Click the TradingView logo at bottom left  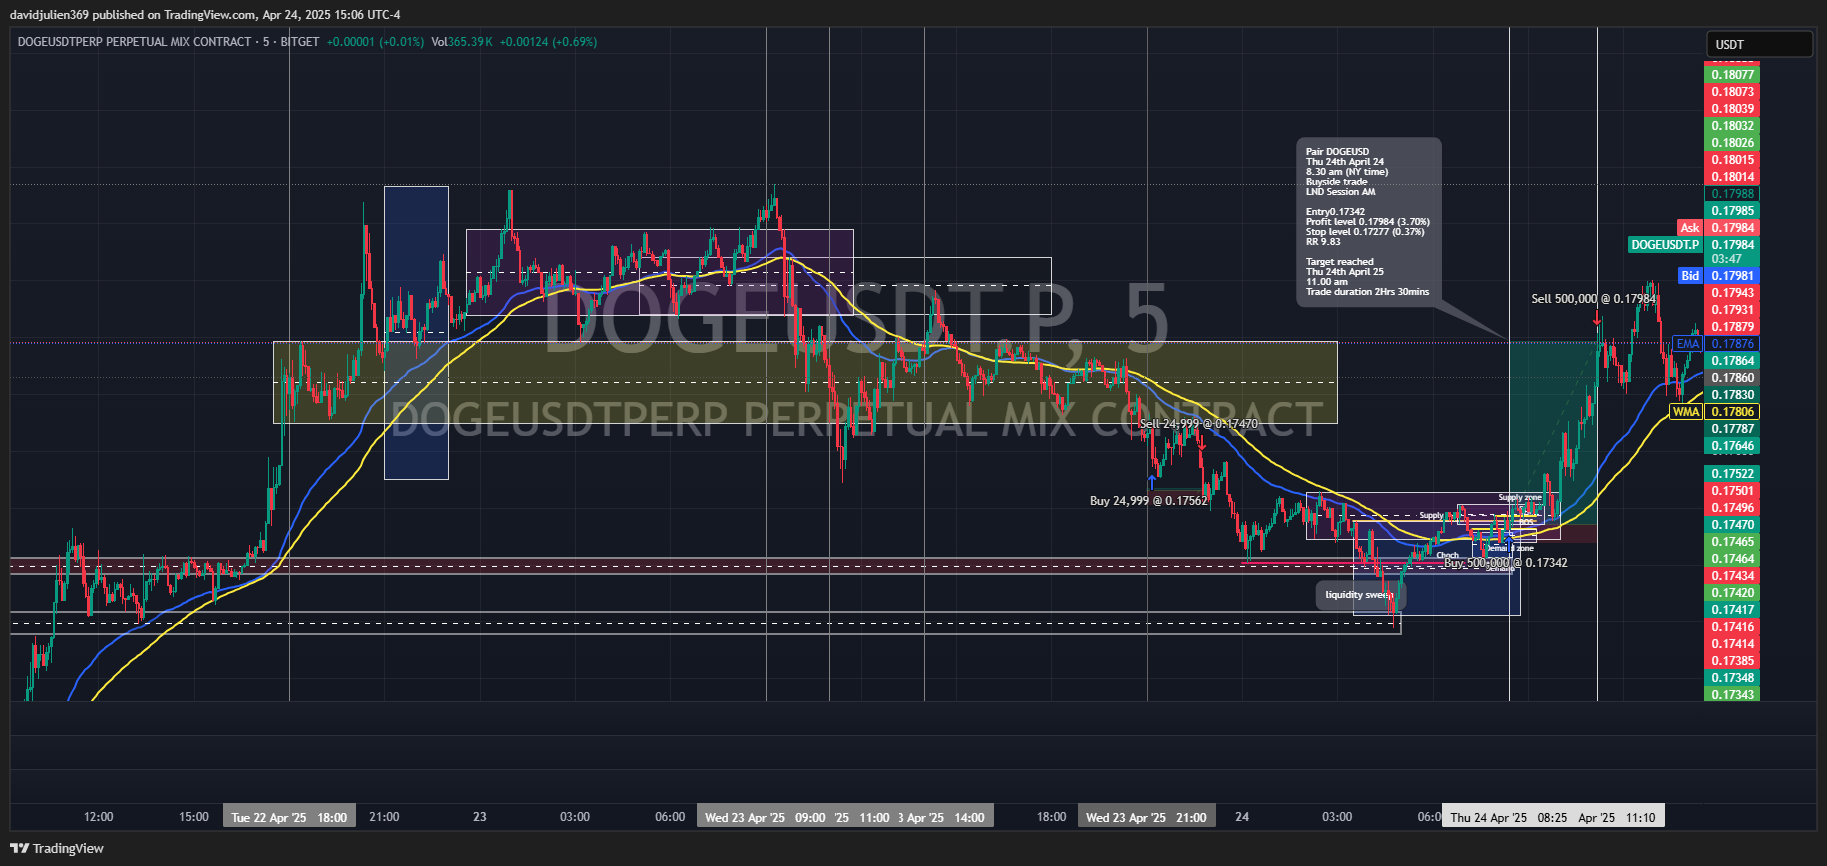57,848
